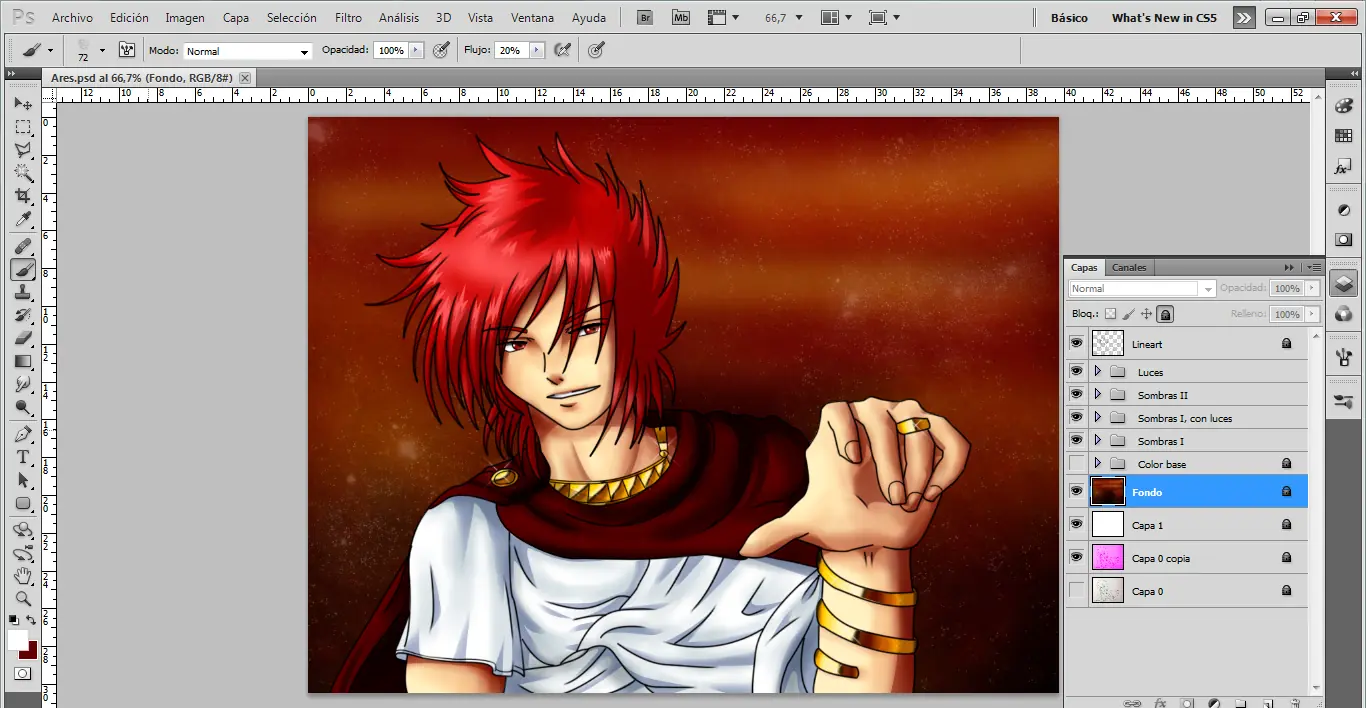Screen dimensions: 1366x708
Task: Hide the Lineart layer
Action: (1076, 344)
